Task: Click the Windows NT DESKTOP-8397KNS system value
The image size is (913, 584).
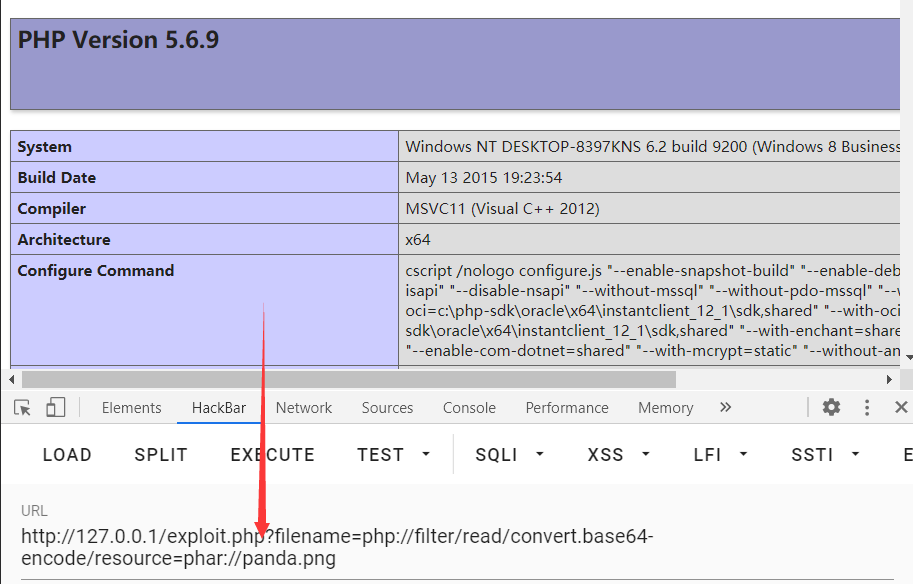Action: click(x=653, y=147)
